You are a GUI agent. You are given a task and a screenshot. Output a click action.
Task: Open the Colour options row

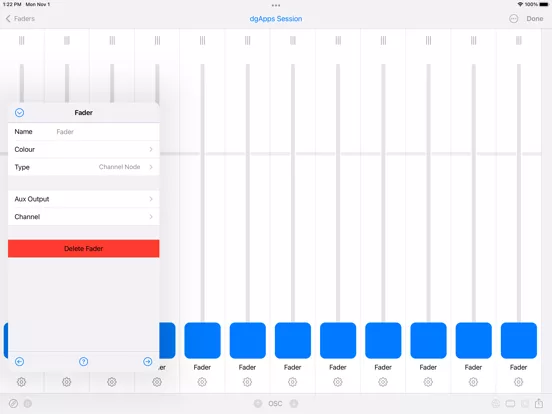point(84,149)
